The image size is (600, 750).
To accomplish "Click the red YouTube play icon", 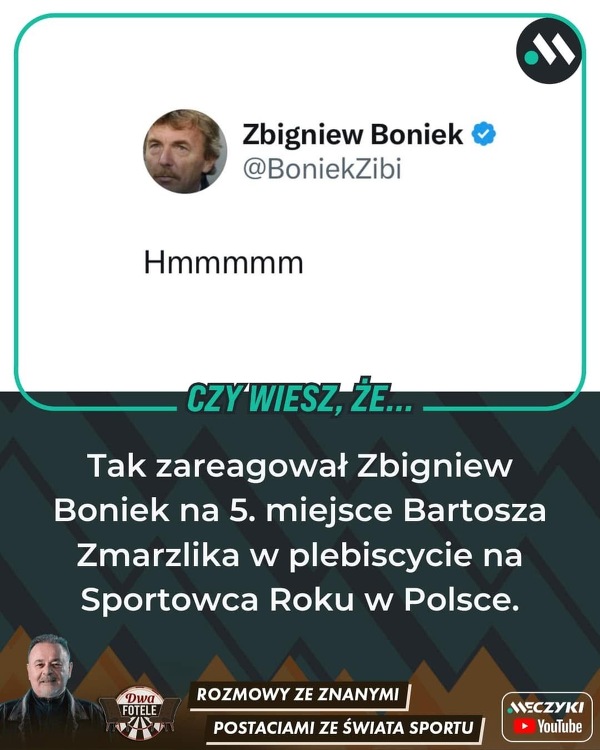I will pos(524,727).
